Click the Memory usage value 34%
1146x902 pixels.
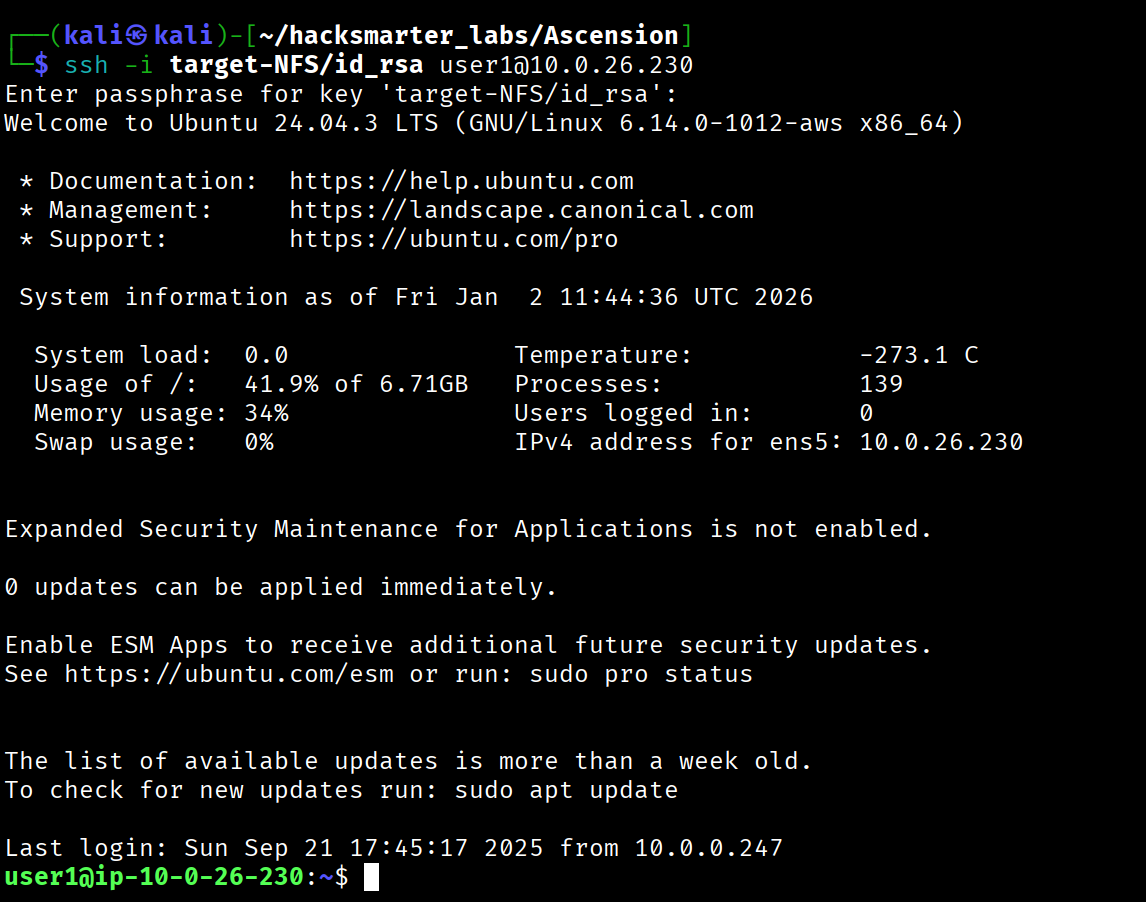pos(266,413)
